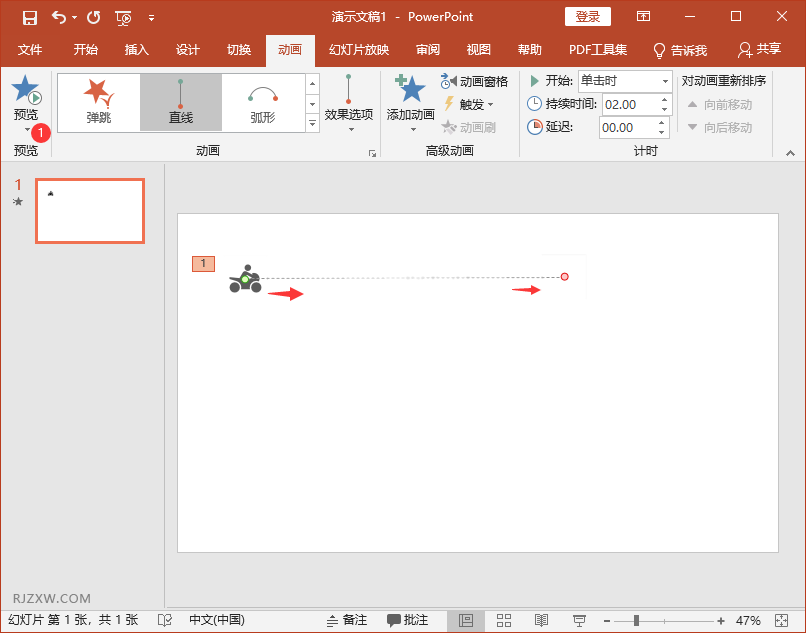Viewport: 806px width, 633px height.
Task: Start slideshow from beginning in quick access toolbar
Action: tap(123, 19)
